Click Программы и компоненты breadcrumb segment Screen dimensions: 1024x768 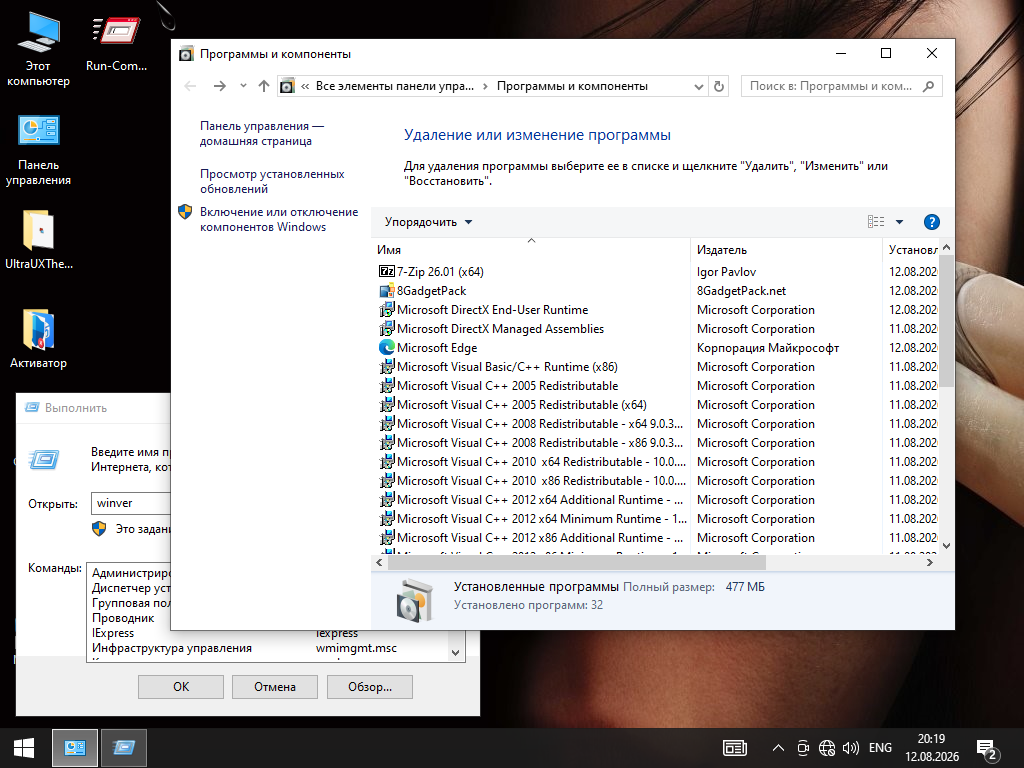coord(572,86)
